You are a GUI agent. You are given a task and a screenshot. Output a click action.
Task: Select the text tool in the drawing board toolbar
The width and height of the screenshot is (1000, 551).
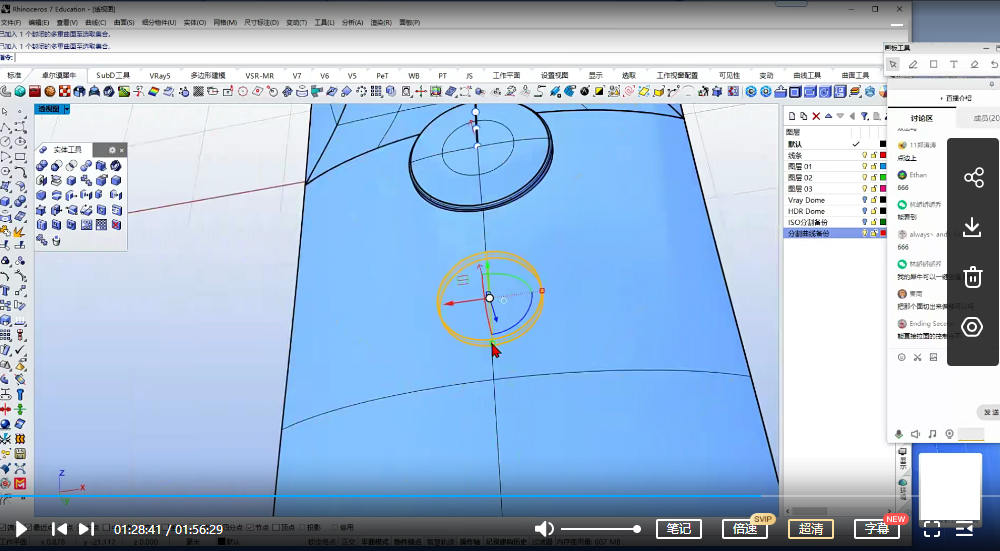[x=954, y=64]
